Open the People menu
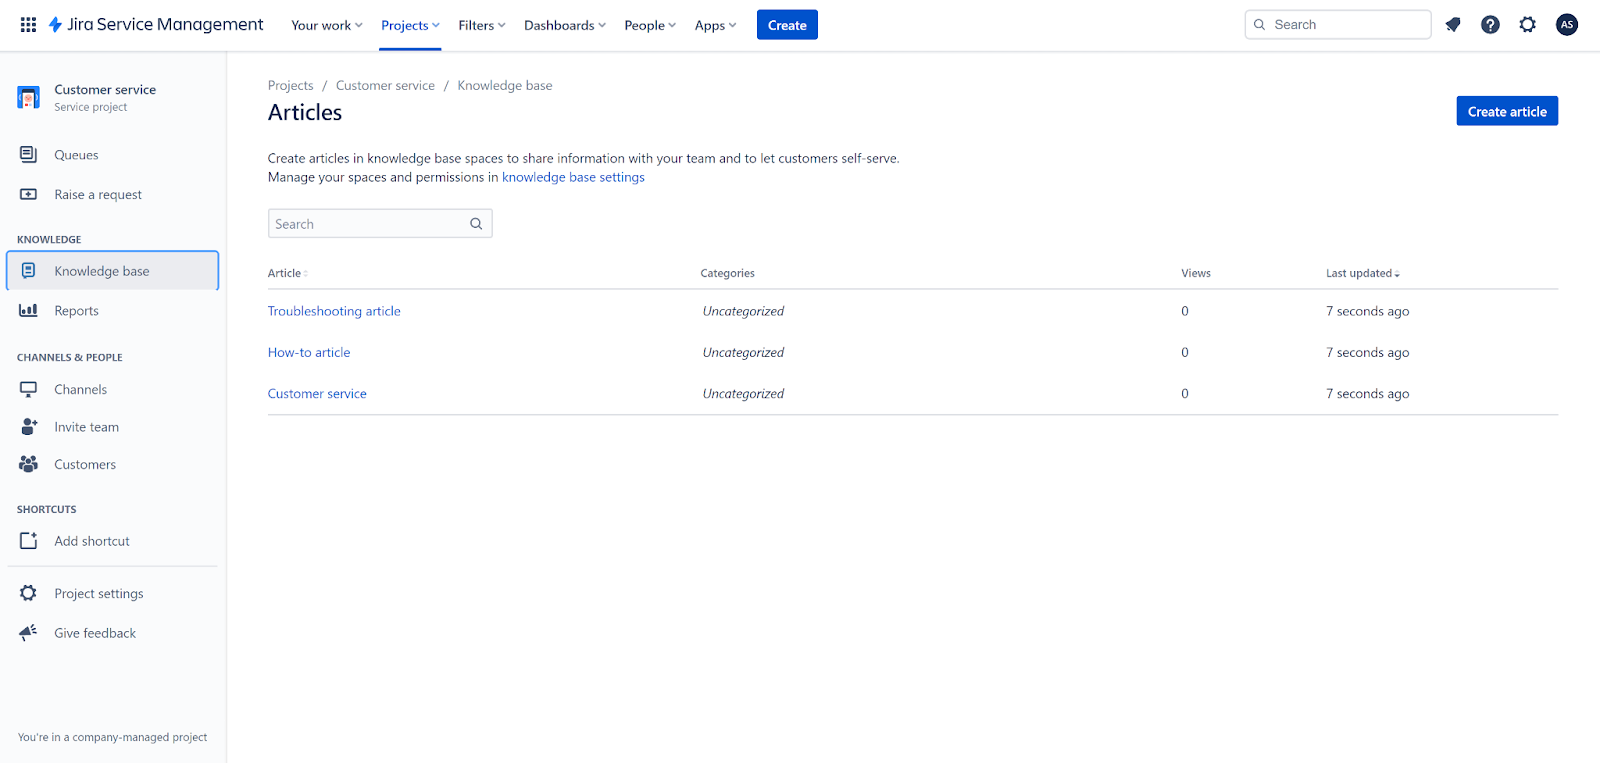The image size is (1600, 763). [x=649, y=26]
